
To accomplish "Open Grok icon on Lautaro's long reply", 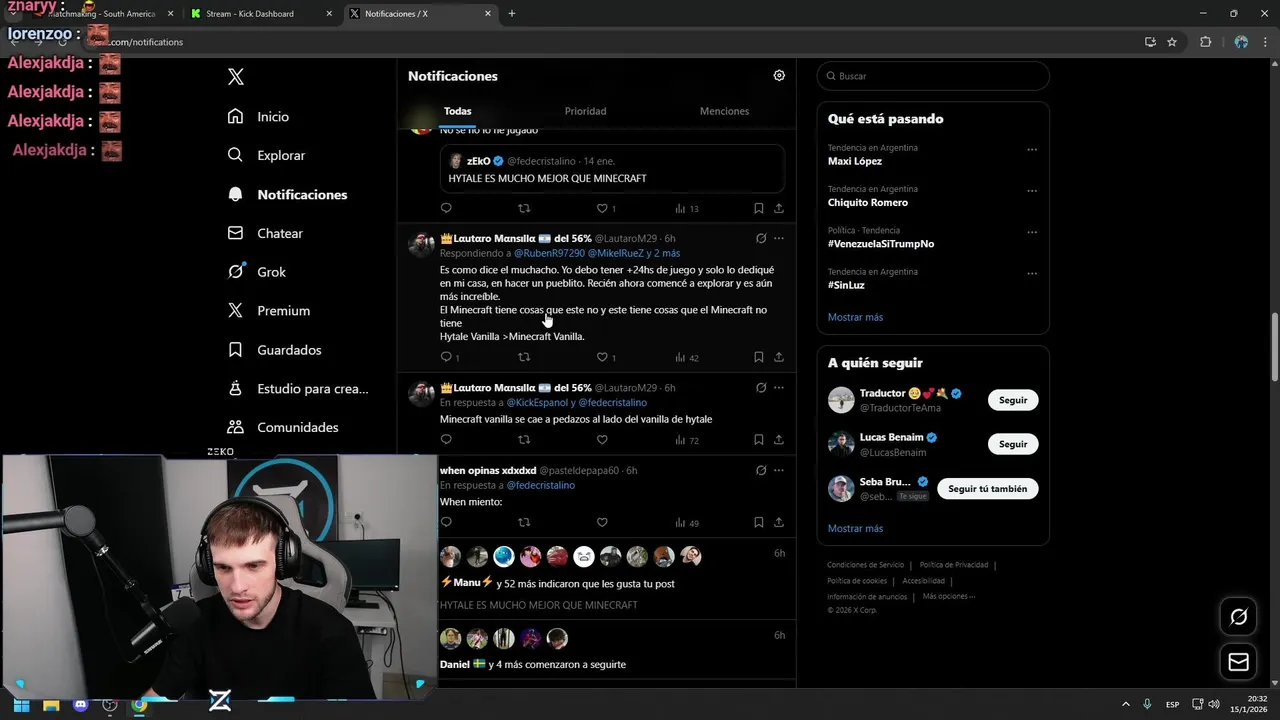I will click(761, 238).
